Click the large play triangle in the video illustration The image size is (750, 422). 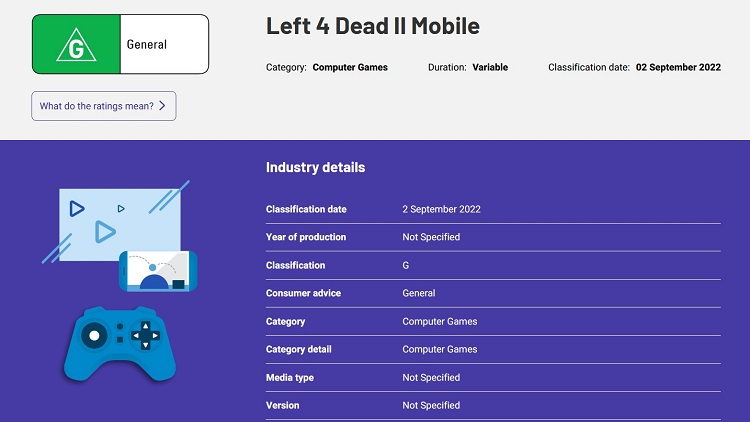[x=105, y=232]
